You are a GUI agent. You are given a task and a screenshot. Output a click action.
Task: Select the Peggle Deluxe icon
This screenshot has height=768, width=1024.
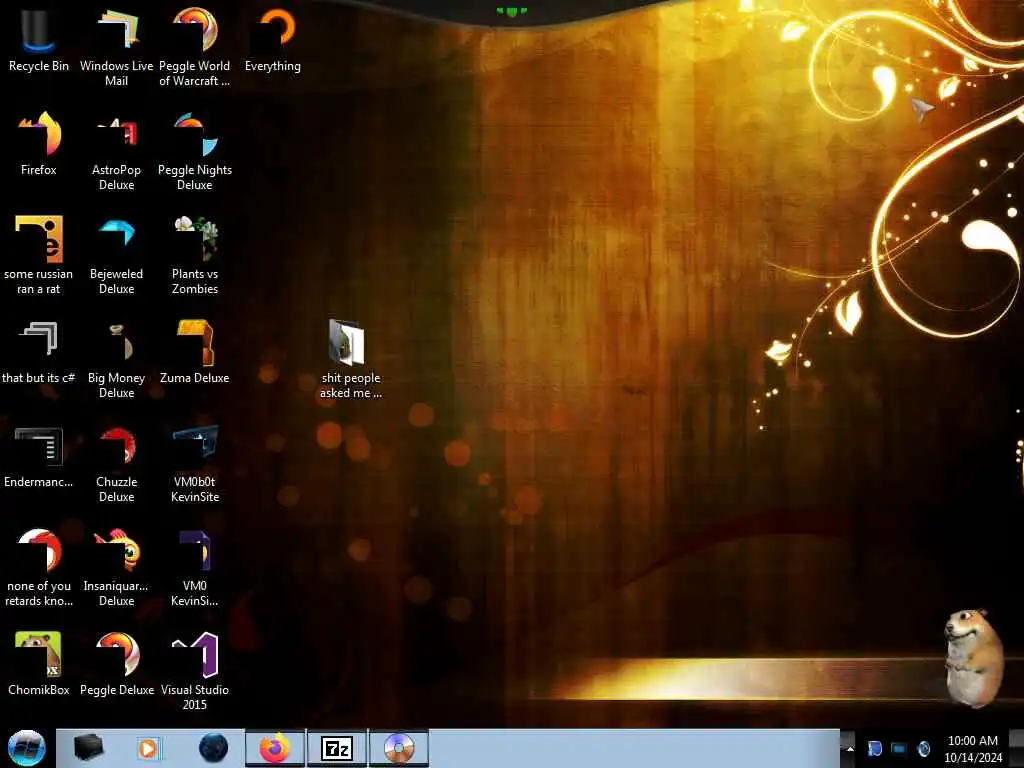tap(116, 664)
